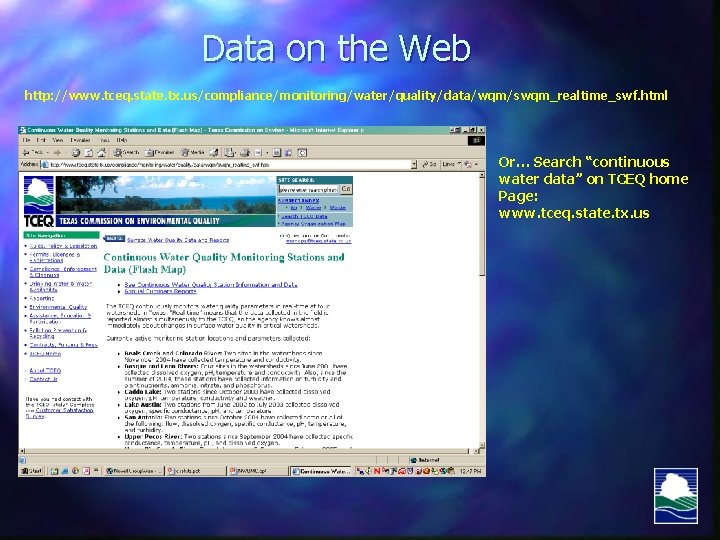The width and height of the screenshot is (720, 540).
Task: Open the Search pane from the toolbar
Action: point(126,152)
